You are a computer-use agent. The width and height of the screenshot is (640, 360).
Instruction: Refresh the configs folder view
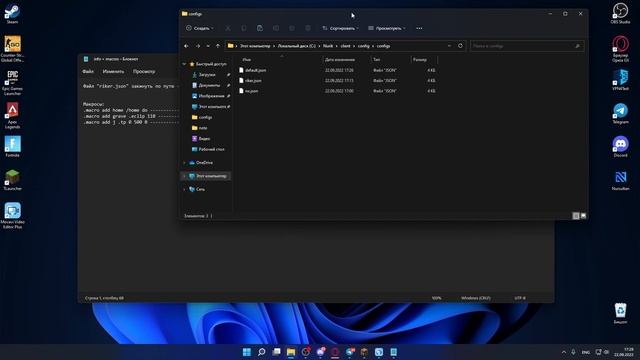point(460,46)
